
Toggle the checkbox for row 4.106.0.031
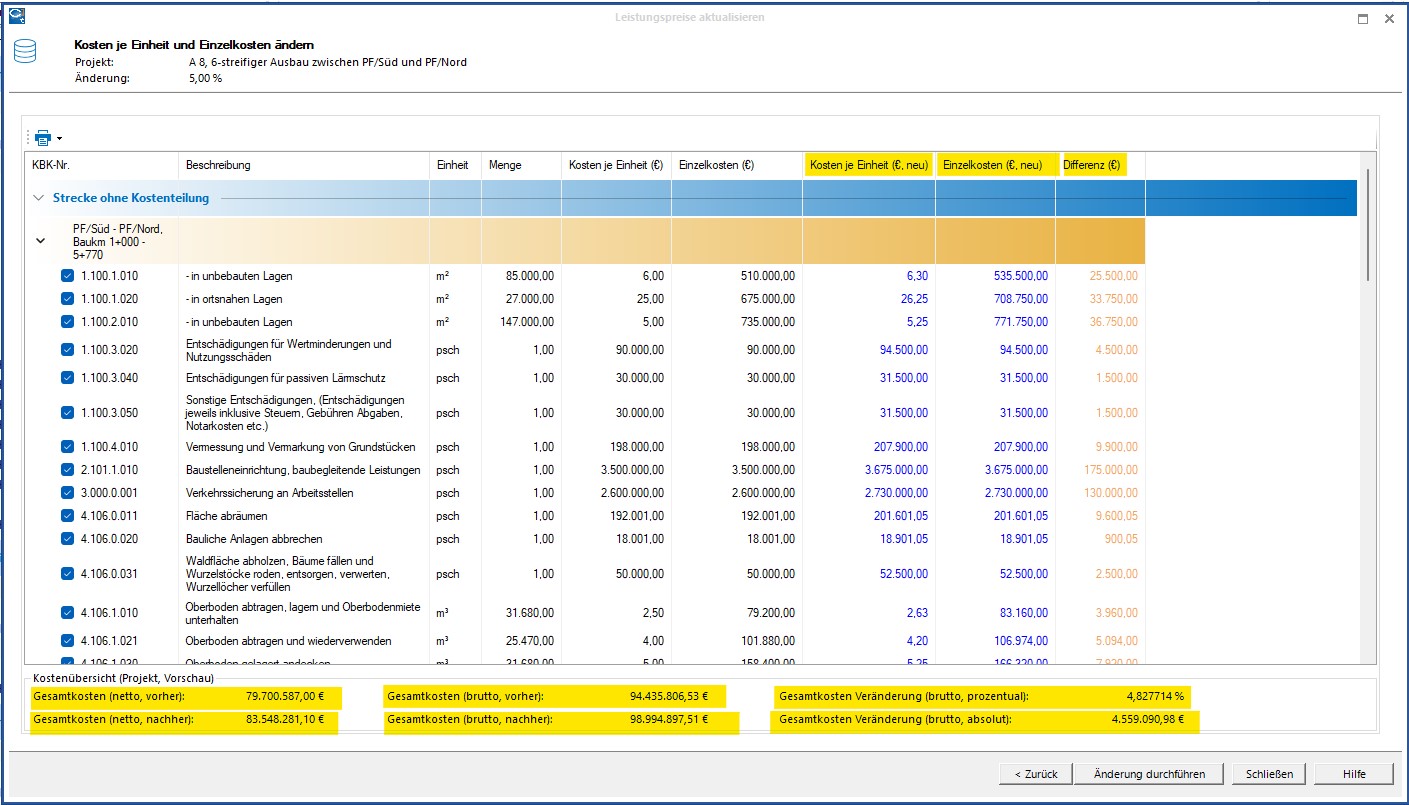point(67,574)
